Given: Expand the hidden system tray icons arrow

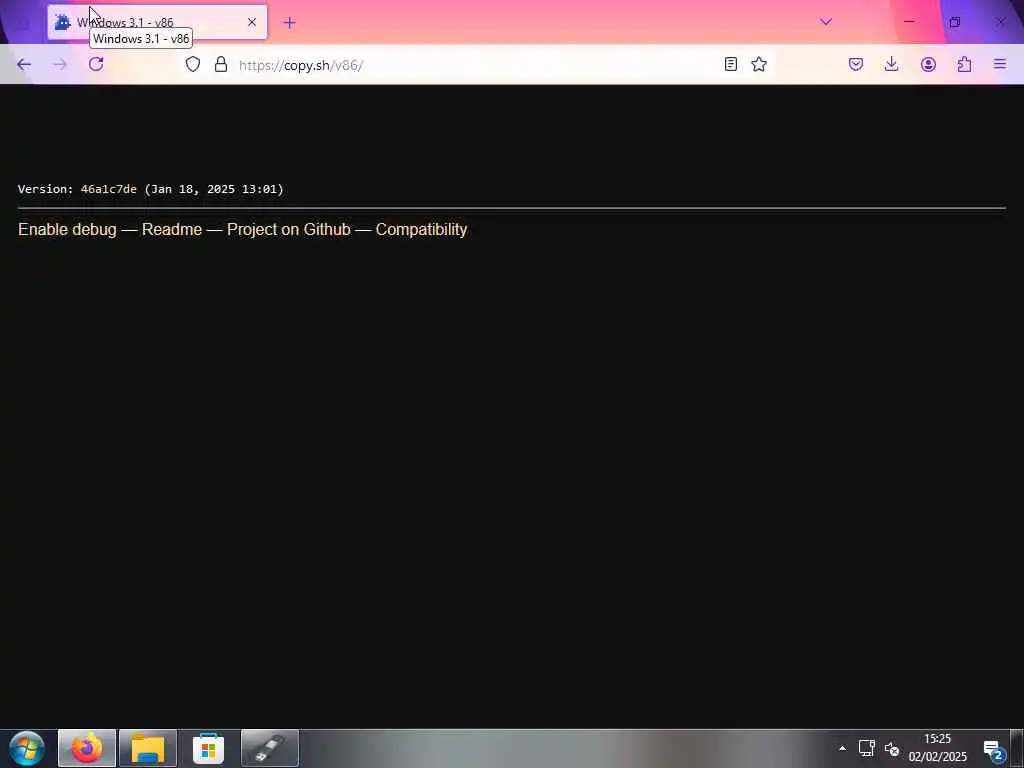Looking at the screenshot, I should pos(842,748).
